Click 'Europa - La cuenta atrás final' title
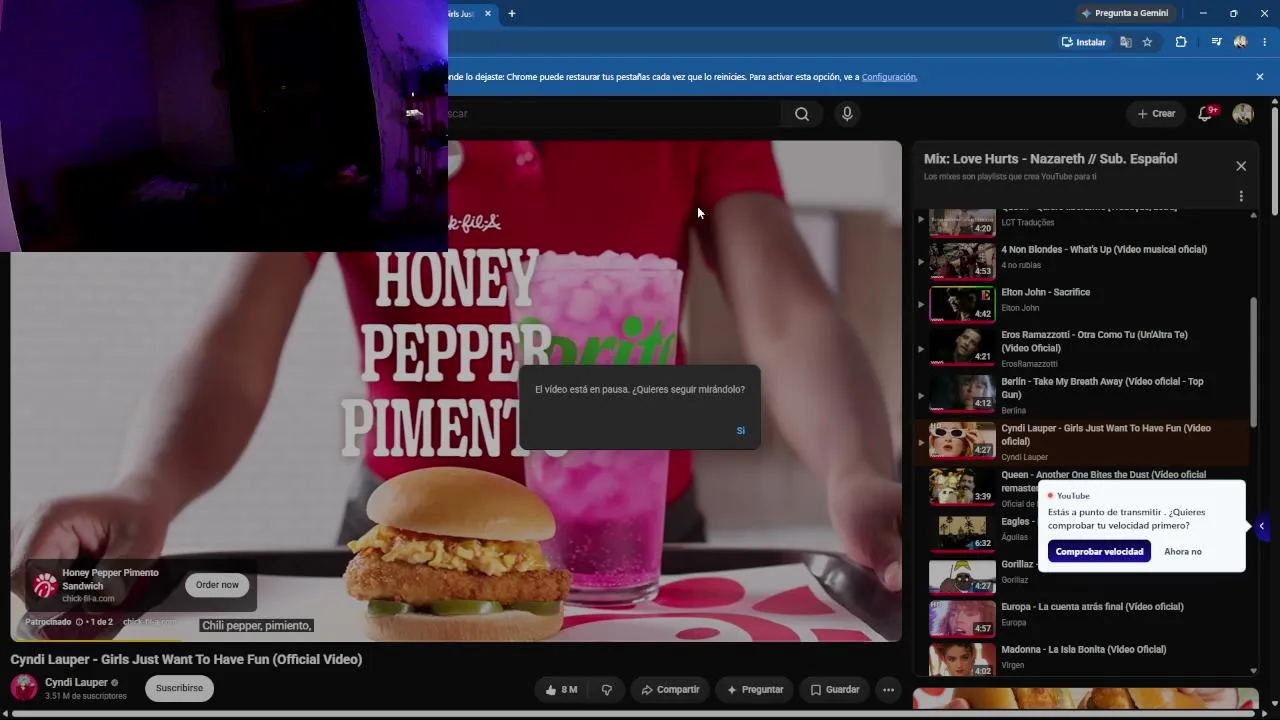This screenshot has width=1280, height=720. coord(1092,607)
